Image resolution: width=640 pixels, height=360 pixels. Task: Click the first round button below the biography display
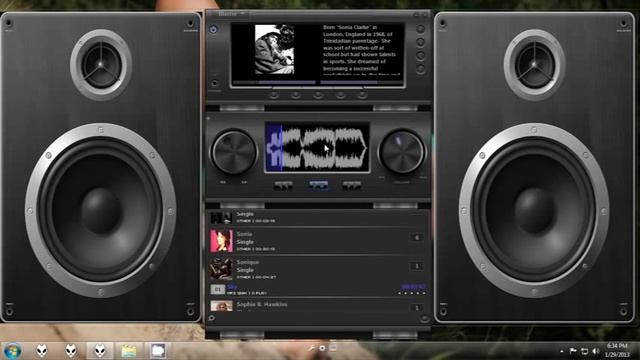274,96
